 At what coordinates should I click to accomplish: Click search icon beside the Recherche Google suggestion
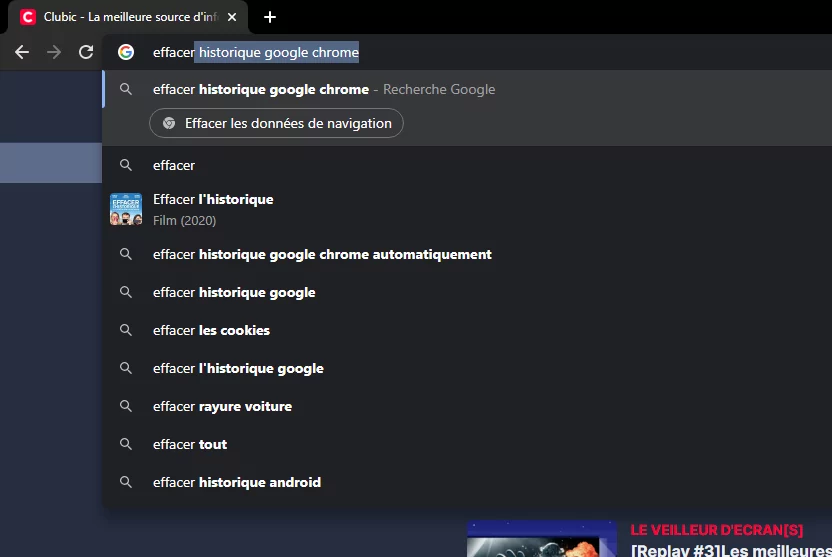(x=126, y=89)
